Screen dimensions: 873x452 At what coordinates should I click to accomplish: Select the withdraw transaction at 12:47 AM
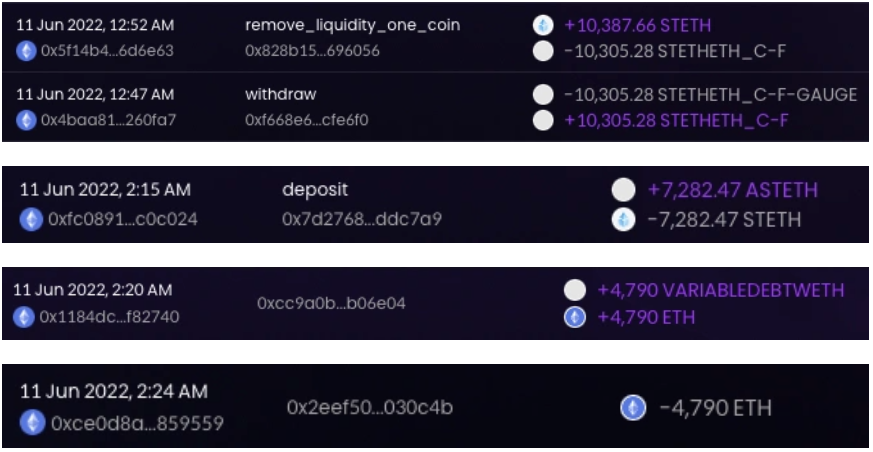(435, 107)
